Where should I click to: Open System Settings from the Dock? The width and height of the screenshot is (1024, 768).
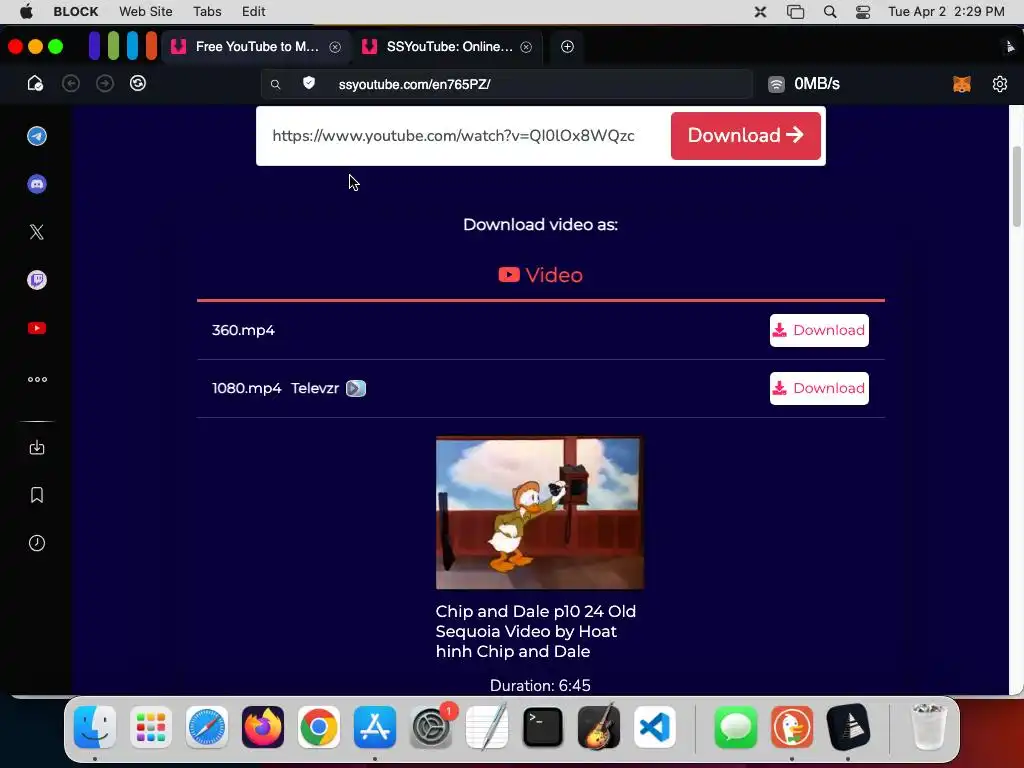pos(431,727)
